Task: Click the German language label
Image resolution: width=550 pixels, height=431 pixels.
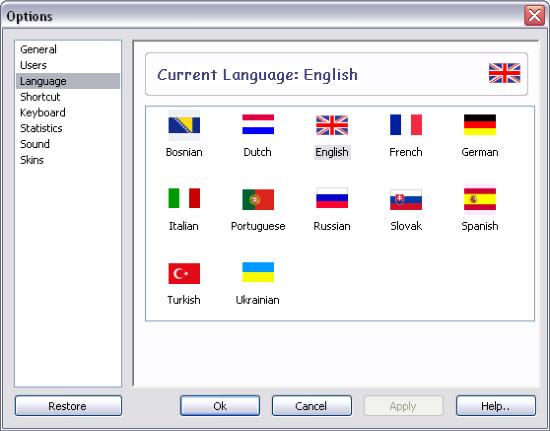Action: click(x=480, y=152)
